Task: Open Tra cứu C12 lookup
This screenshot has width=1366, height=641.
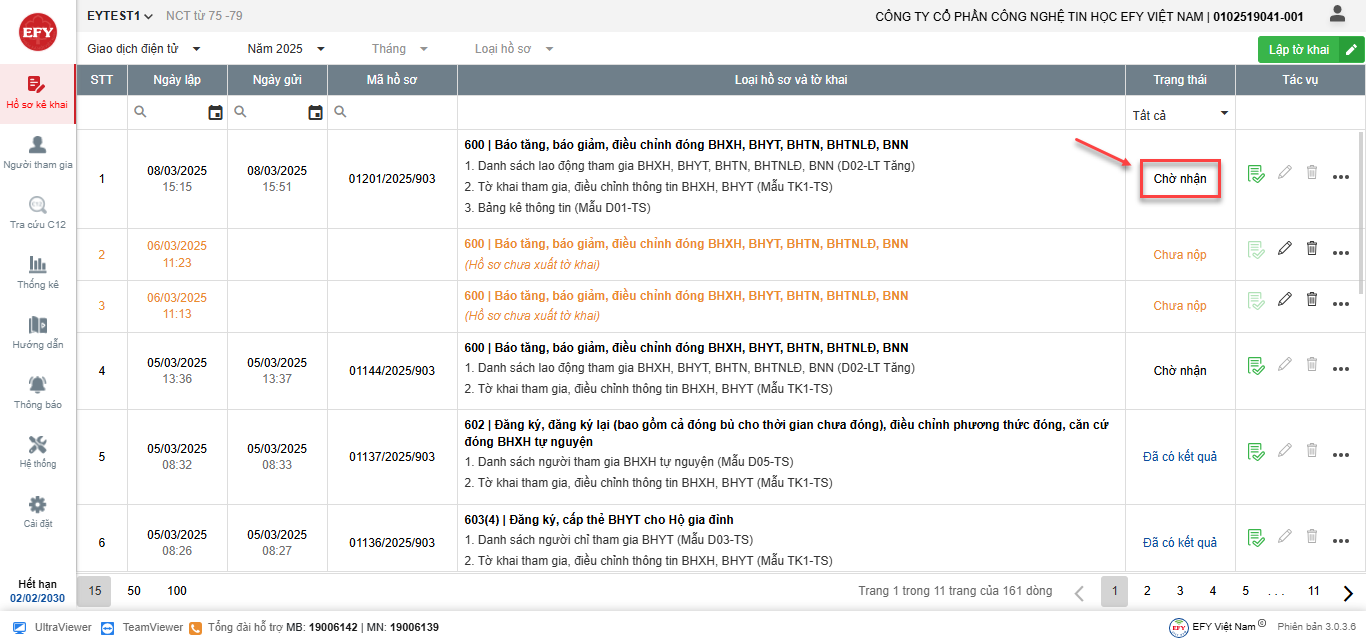Action: tap(38, 212)
